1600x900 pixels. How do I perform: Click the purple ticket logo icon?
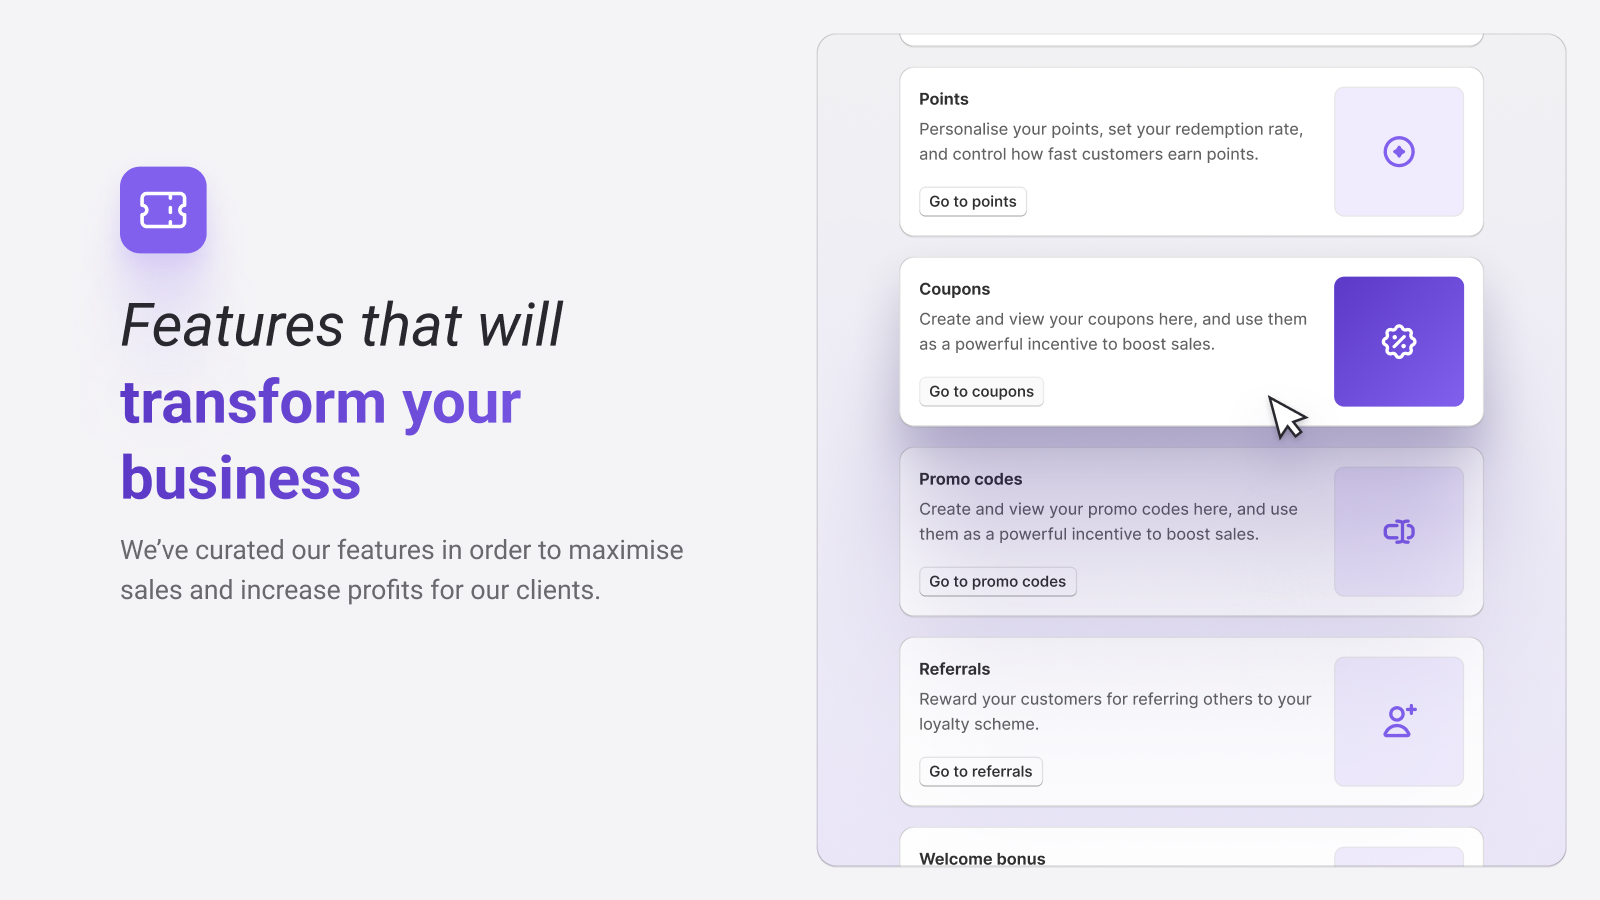163,210
